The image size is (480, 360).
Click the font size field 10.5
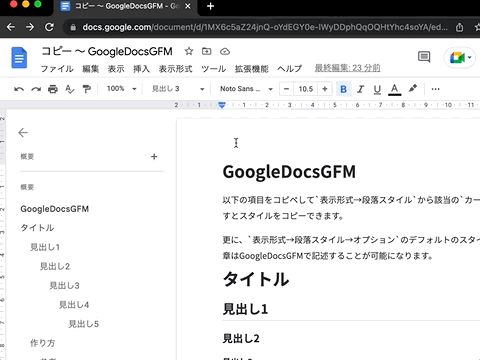306,89
